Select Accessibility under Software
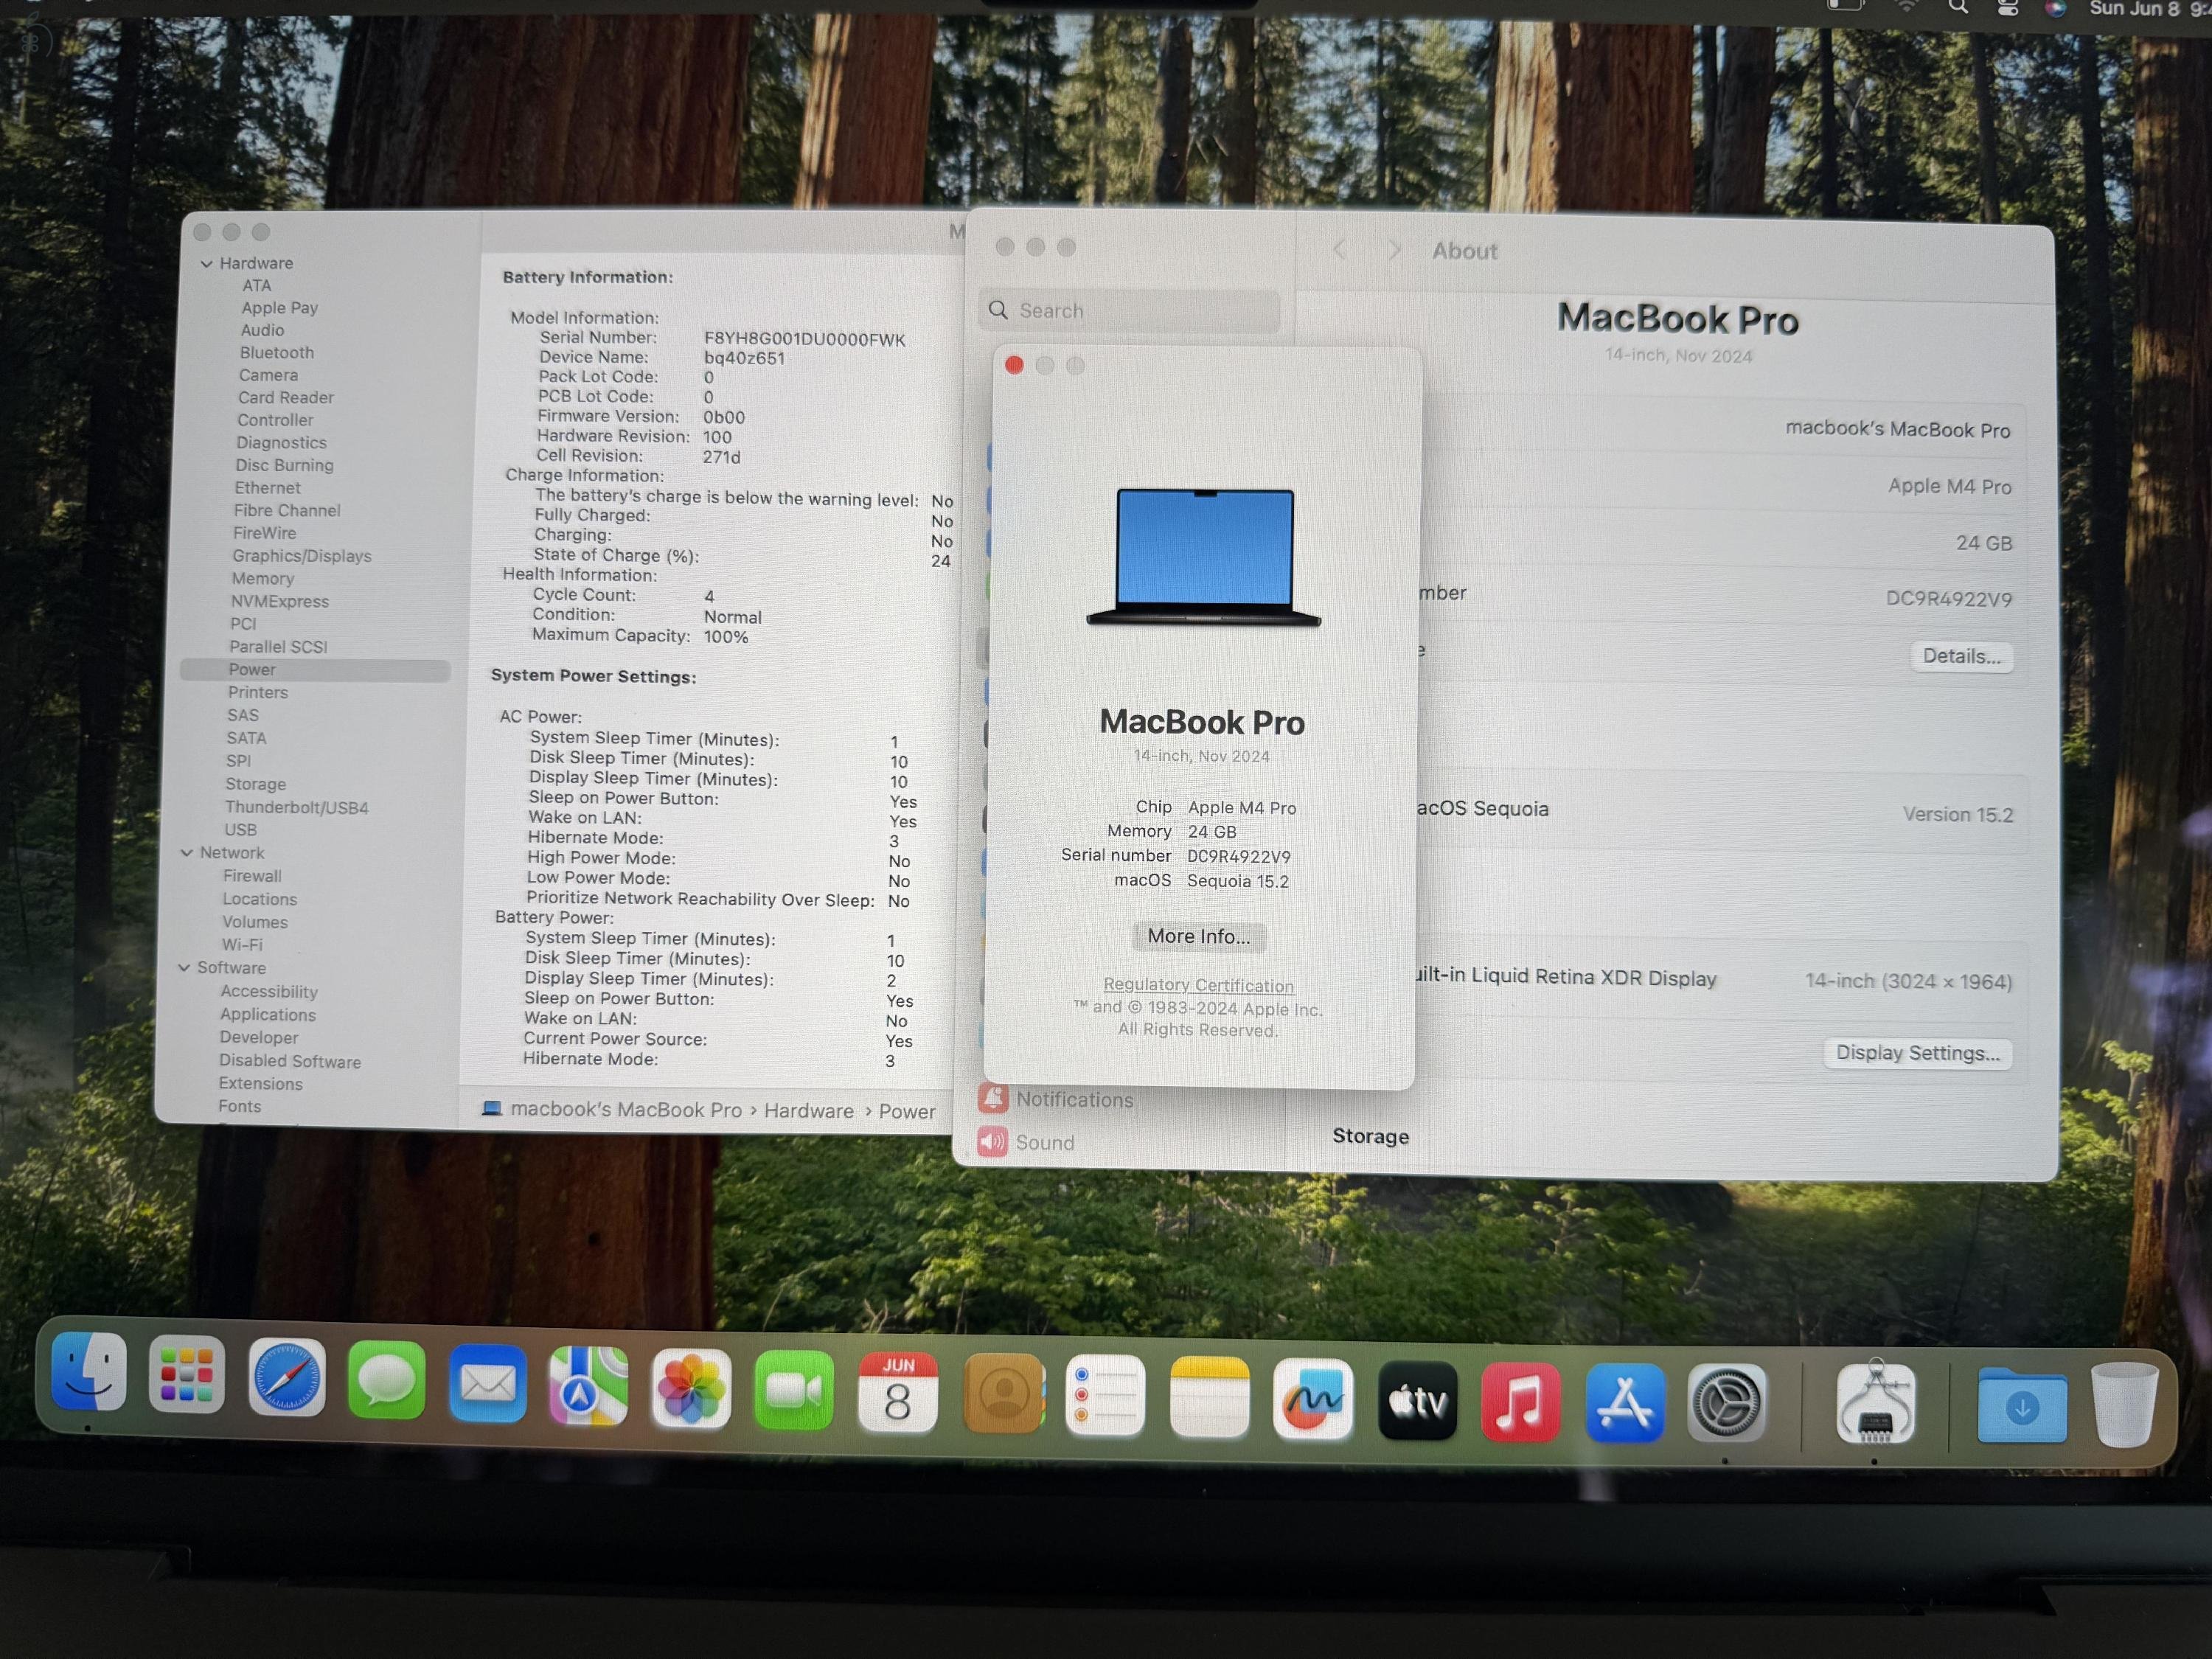 (x=269, y=992)
